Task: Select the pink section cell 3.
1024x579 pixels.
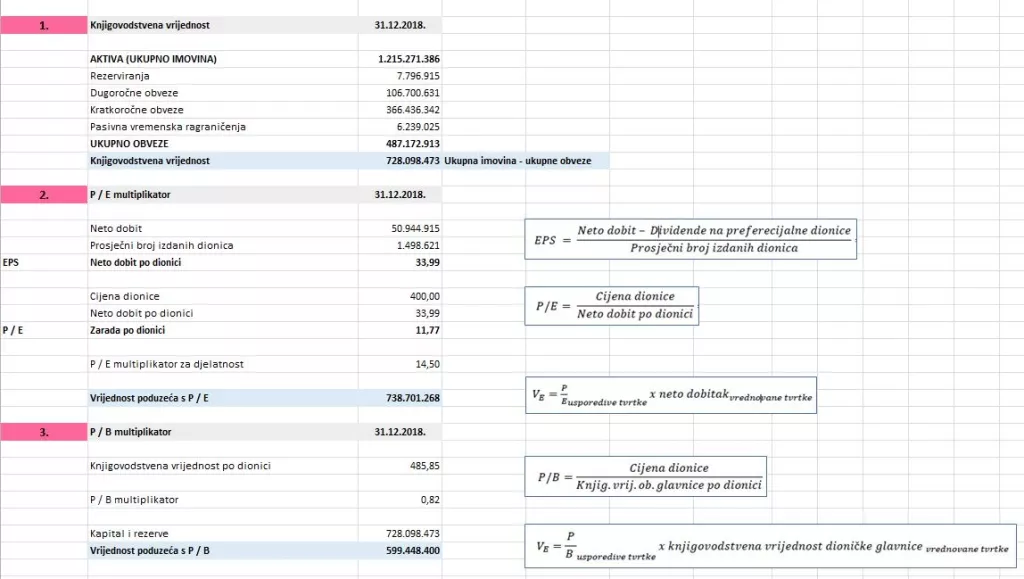Action: pos(43,432)
